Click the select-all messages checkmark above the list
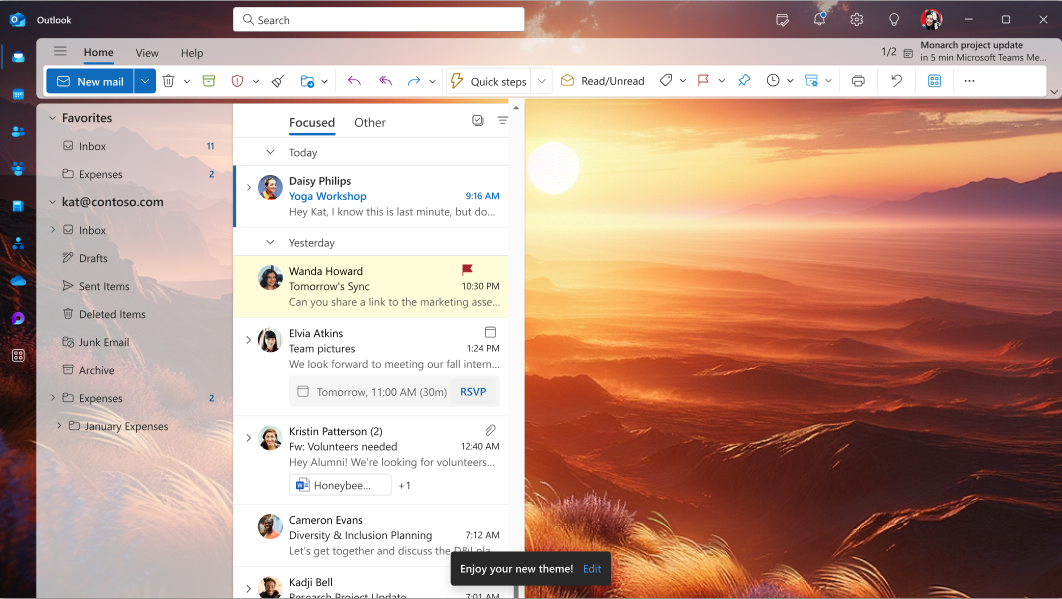1062x599 pixels. (x=477, y=120)
